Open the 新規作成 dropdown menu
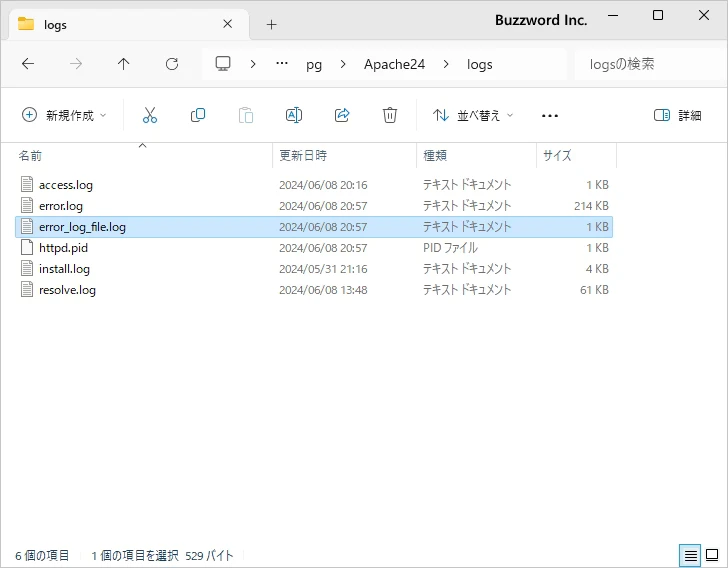The image size is (728, 568). click(x=64, y=115)
